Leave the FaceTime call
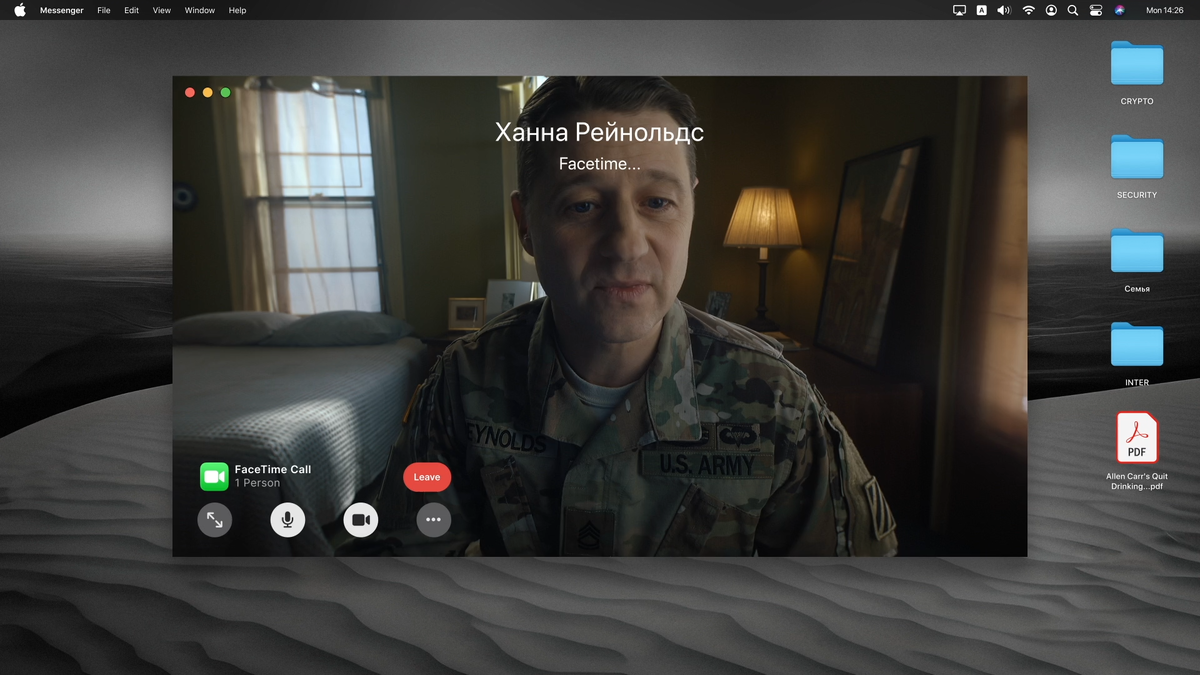 tap(427, 477)
